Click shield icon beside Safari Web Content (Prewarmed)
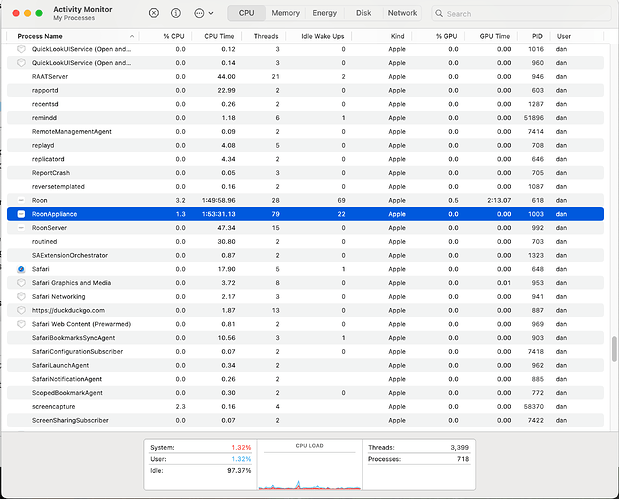619x499 pixels. pos(21,324)
